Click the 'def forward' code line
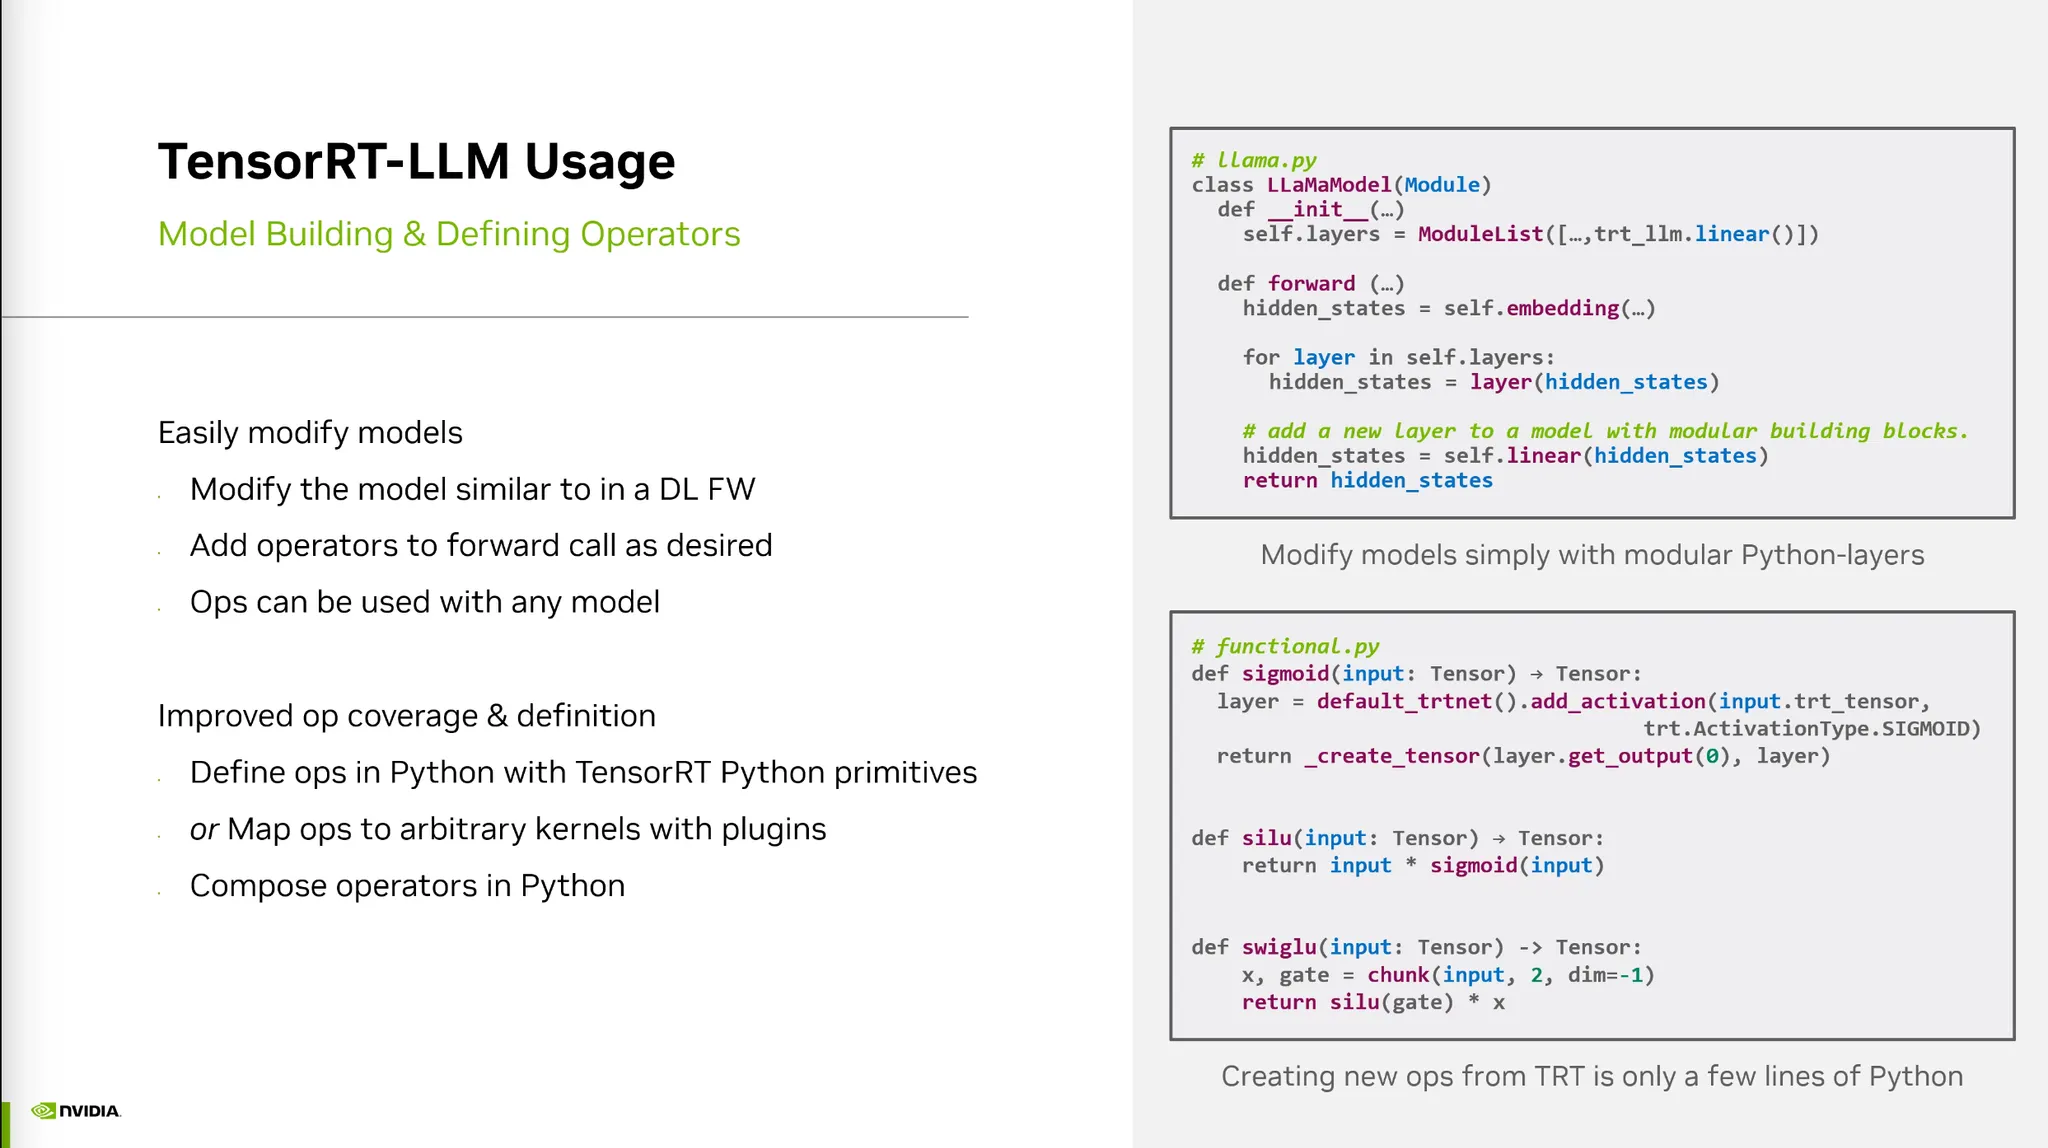Viewport: 2048px width, 1148px height. 1310,284
